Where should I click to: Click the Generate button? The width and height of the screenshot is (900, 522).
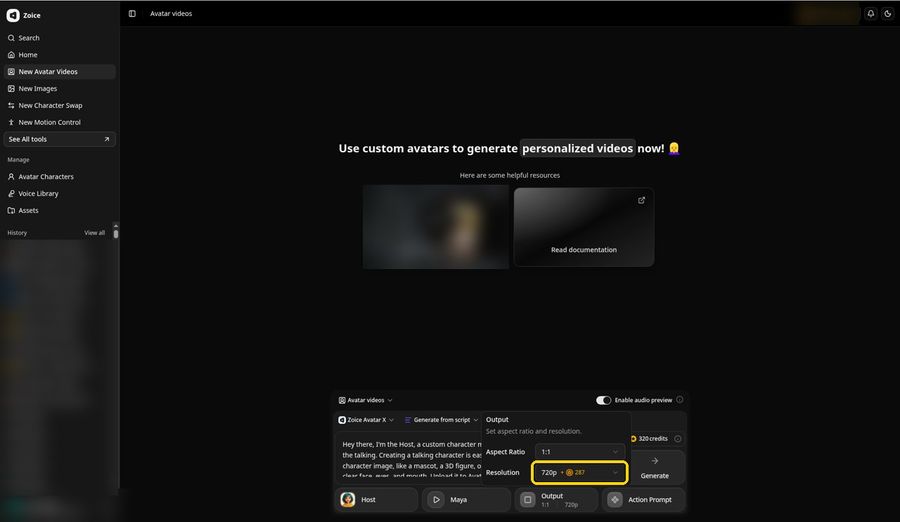[x=654, y=468]
